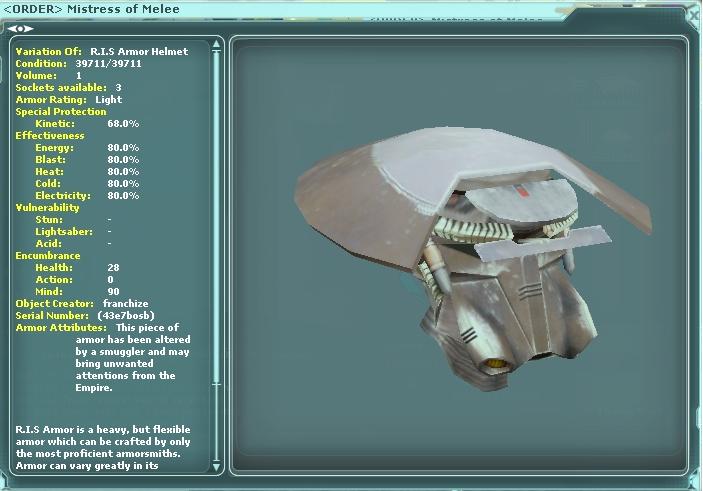Click the 'Encumbrance' heading
The height and width of the screenshot is (491, 703).
[48, 256]
